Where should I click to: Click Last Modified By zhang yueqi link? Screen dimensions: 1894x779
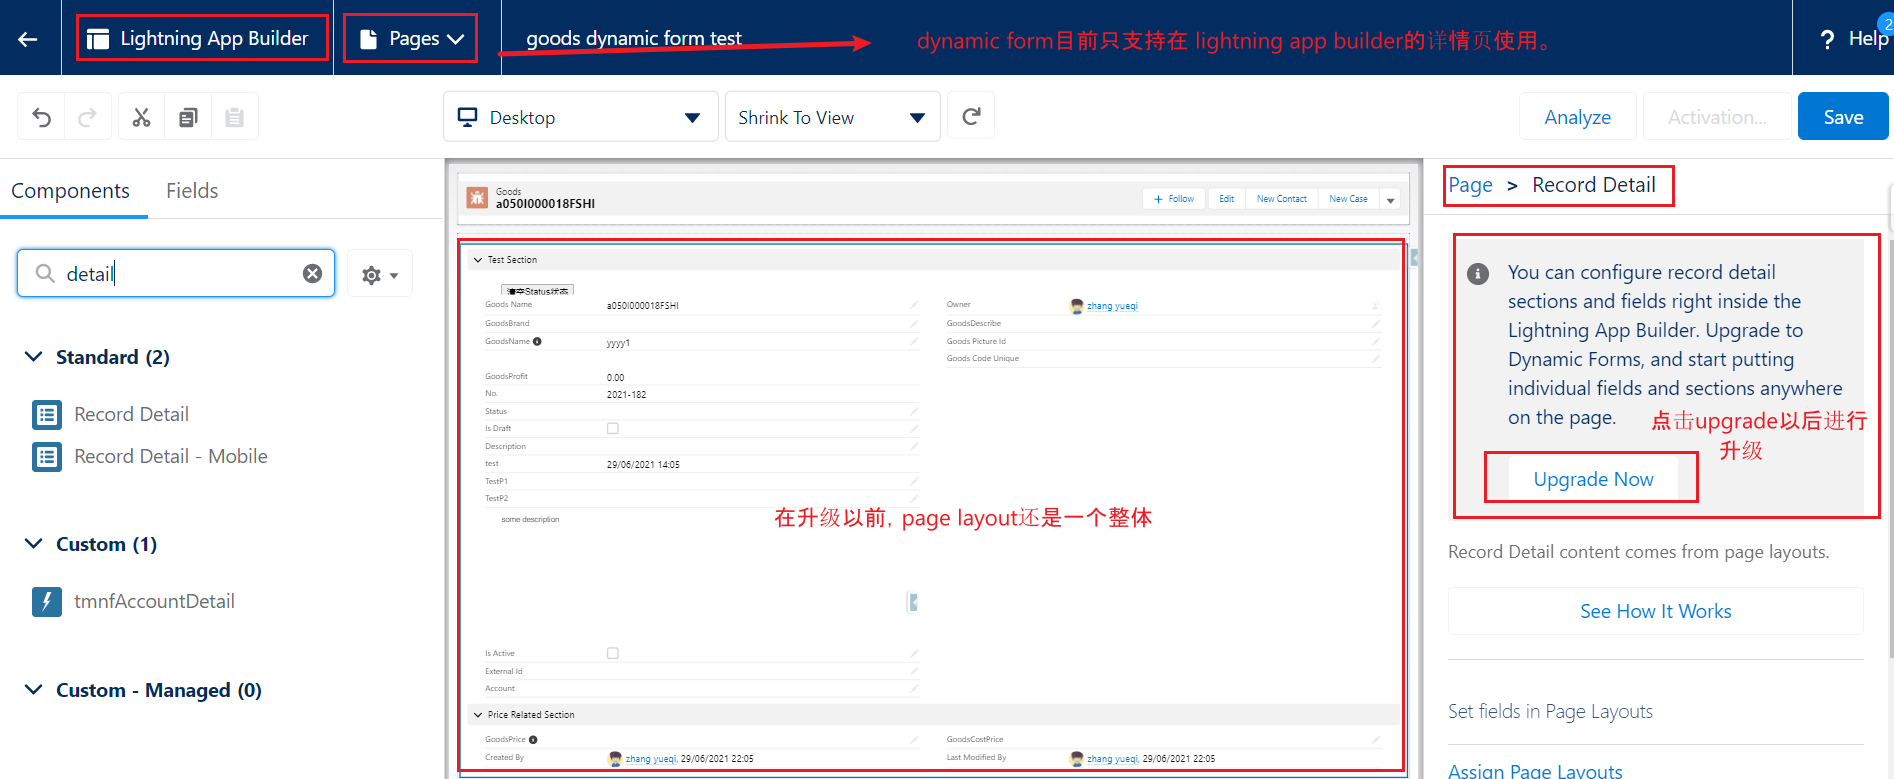1112,759
